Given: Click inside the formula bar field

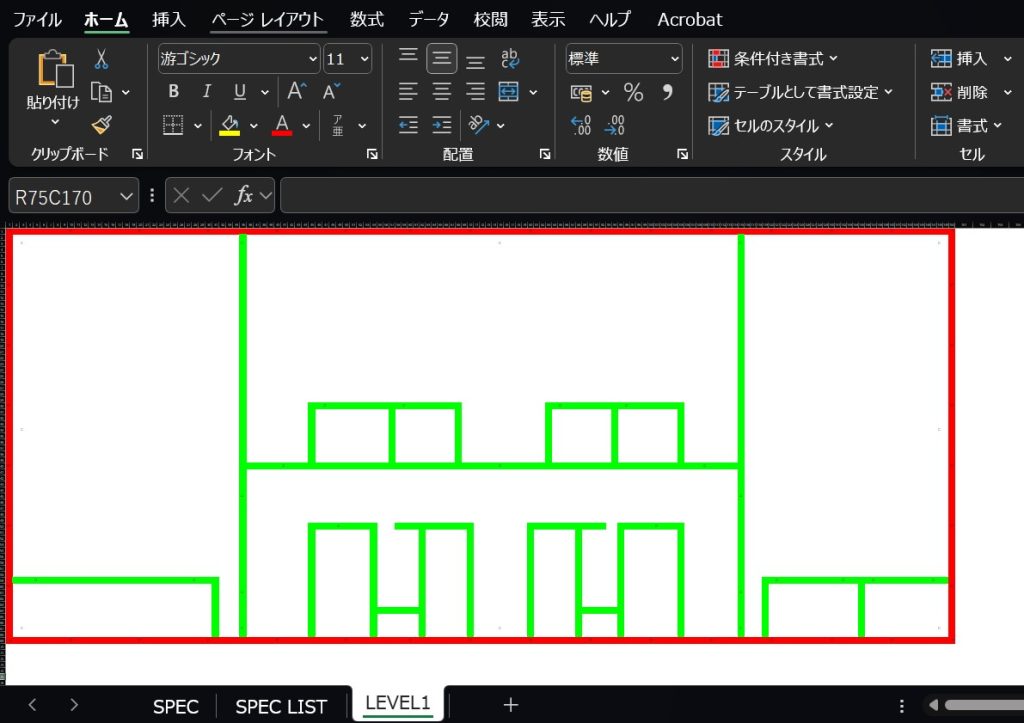Looking at the screenshot, I should 650,196.
